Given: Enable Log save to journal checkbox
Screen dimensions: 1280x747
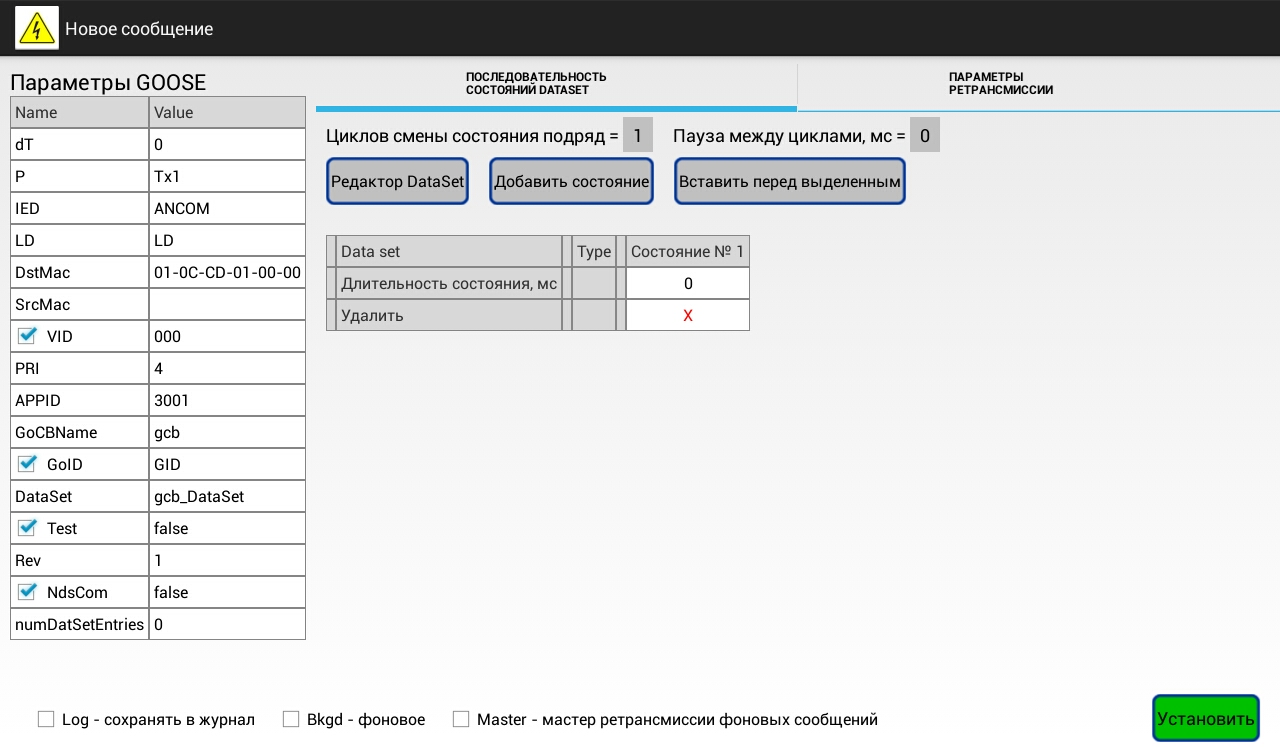Looking at the screenshot, I should tap(46, 719).
